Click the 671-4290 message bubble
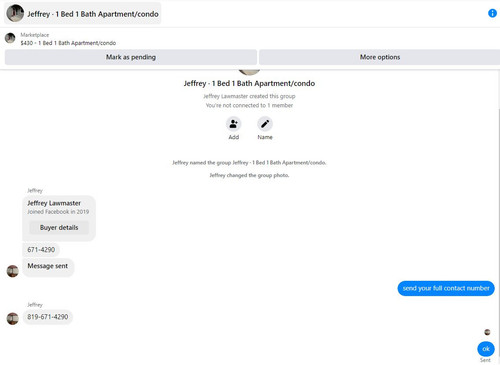Screen dimensions: 500x365 click(x=41, y=250)
